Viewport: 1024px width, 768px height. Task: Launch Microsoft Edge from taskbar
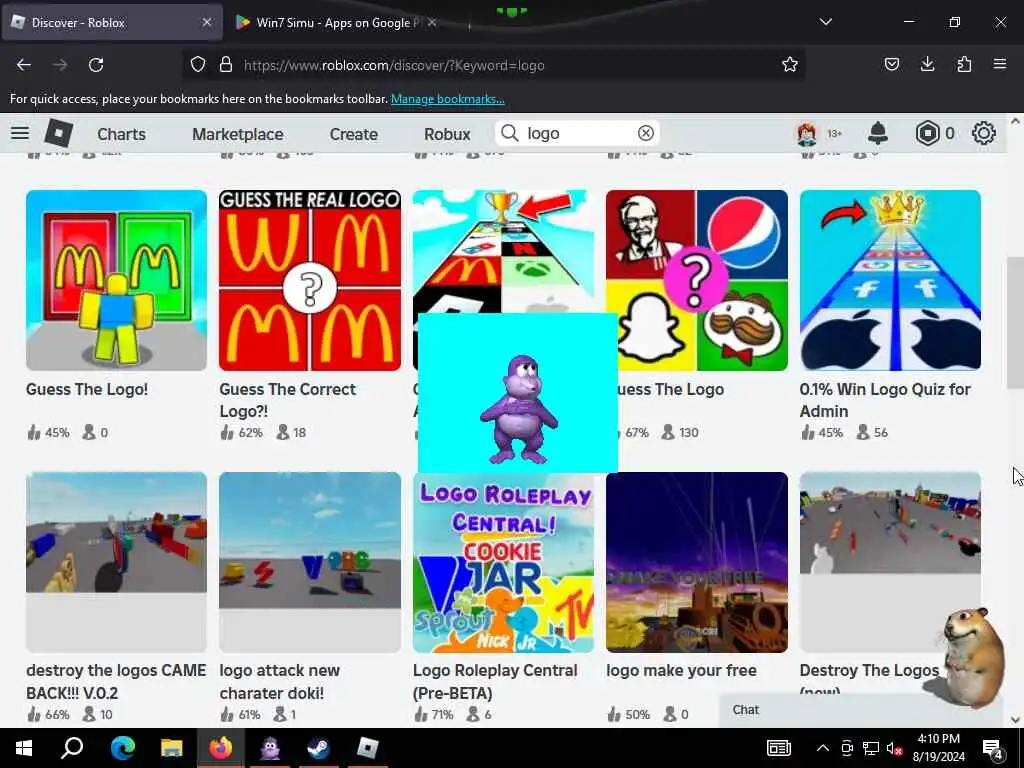point(122,748)
